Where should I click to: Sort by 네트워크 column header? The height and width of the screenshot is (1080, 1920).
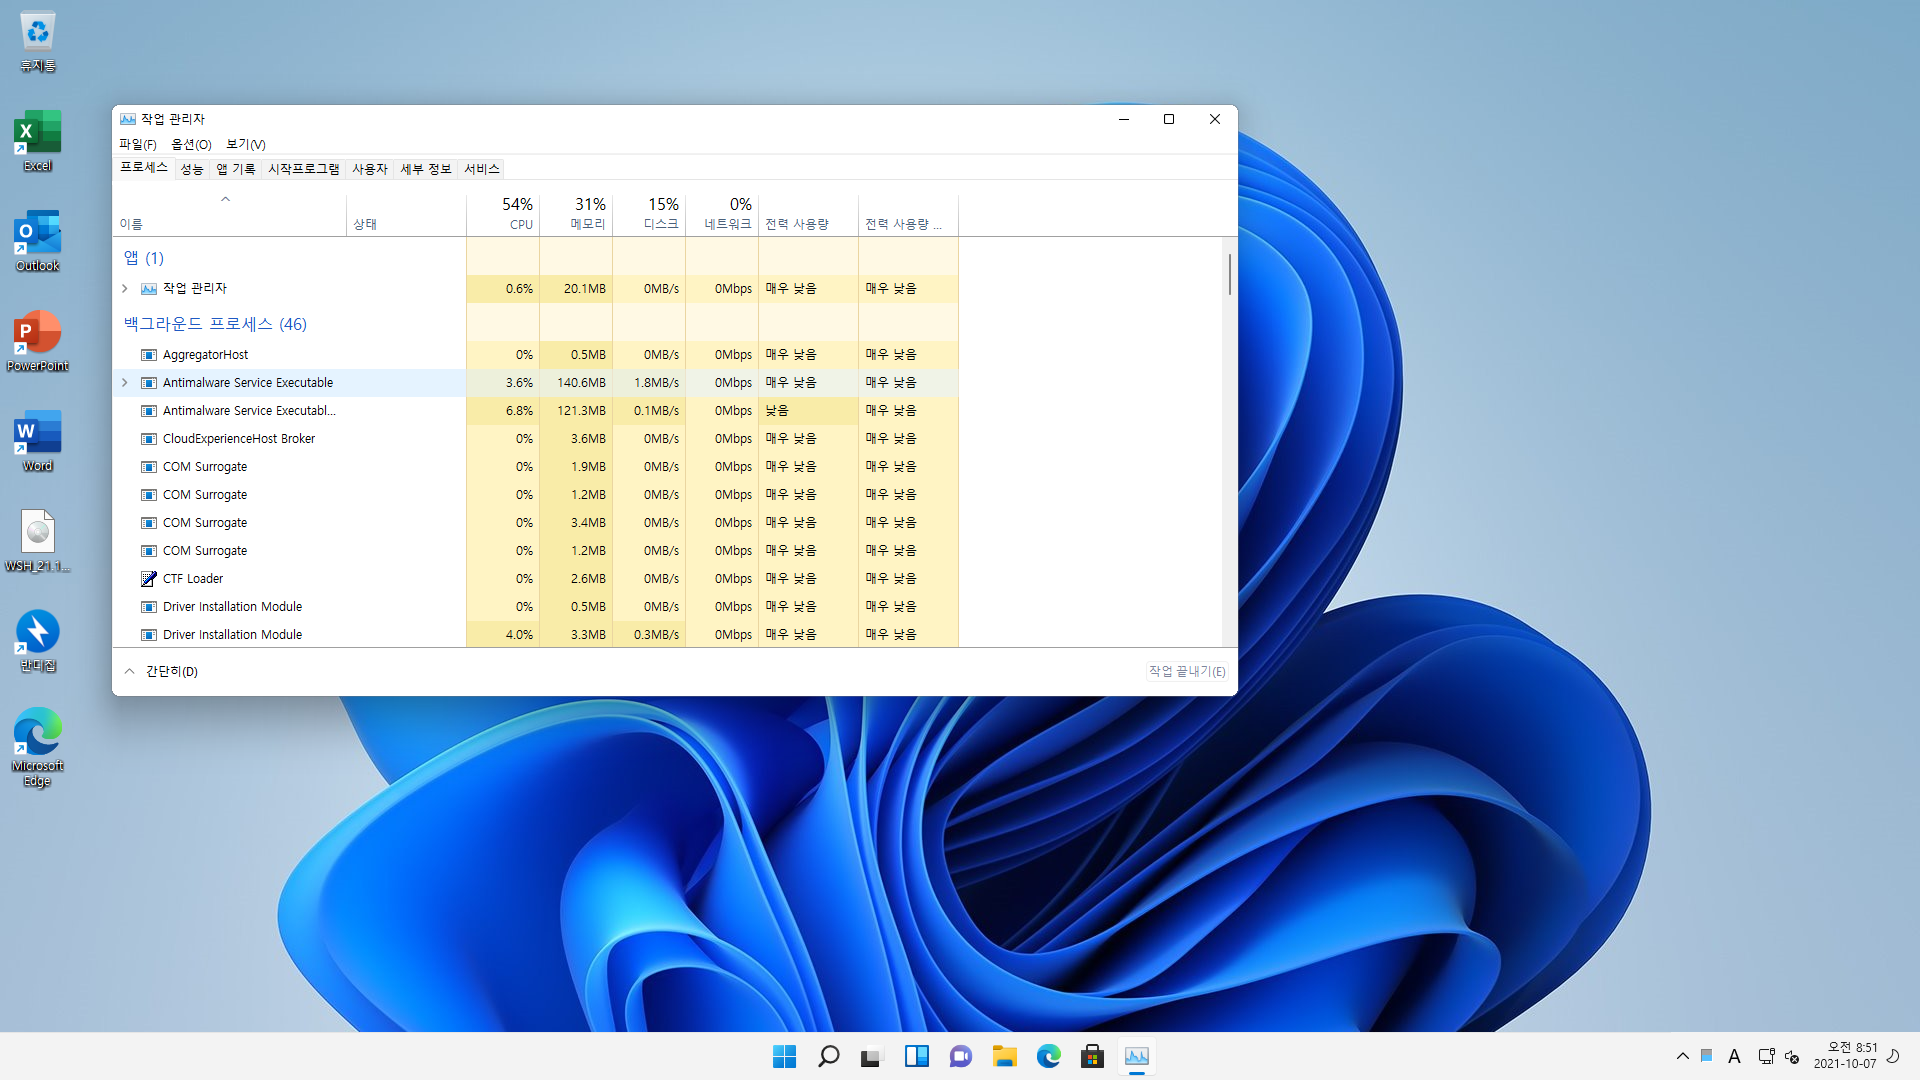click(722, 214)
